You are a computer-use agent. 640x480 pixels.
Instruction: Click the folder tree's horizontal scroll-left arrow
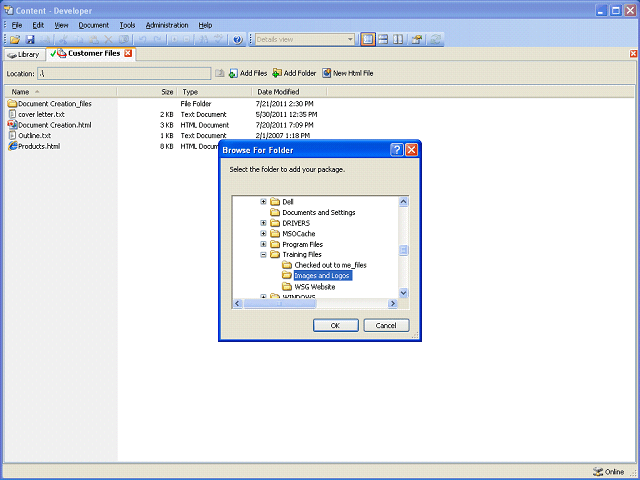(x=238, y=303)
